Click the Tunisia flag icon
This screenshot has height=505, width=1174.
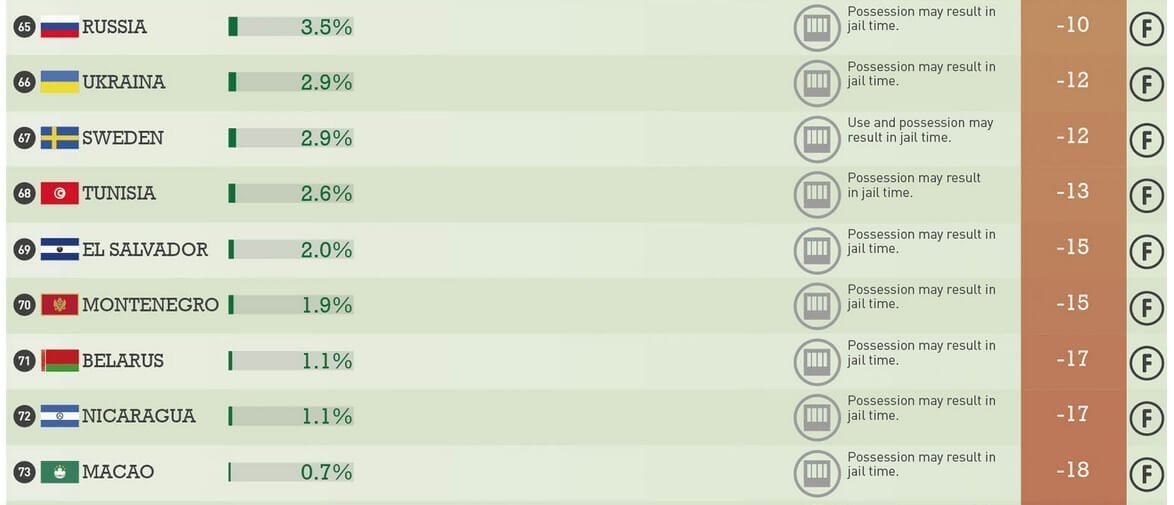[x=59, y=193]
